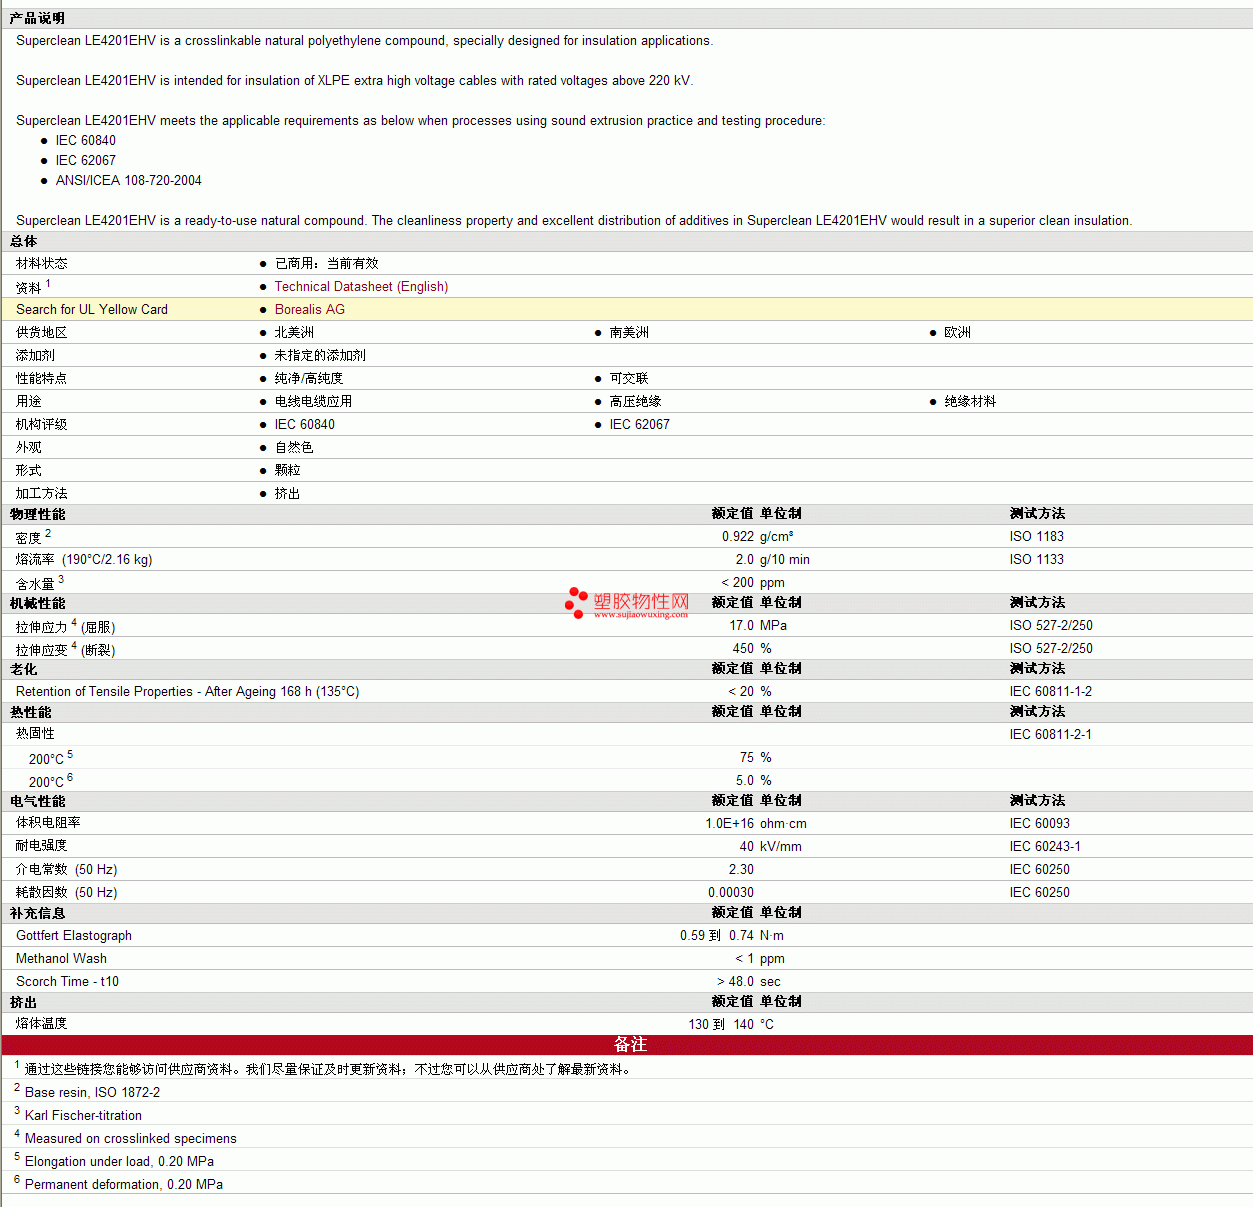Select the volume resistivity value 1.0E+16
1253x1207 pixels.
pyautogui.click(x=730, y=823)
